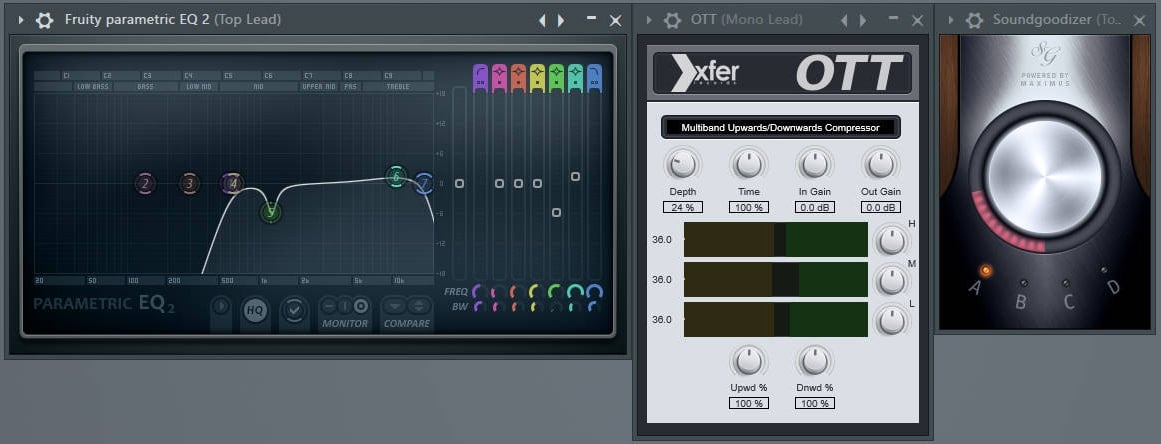Click blue band 7 FREQ knob
Viewport: 1161px width, 444px height.
click(595, 292)
